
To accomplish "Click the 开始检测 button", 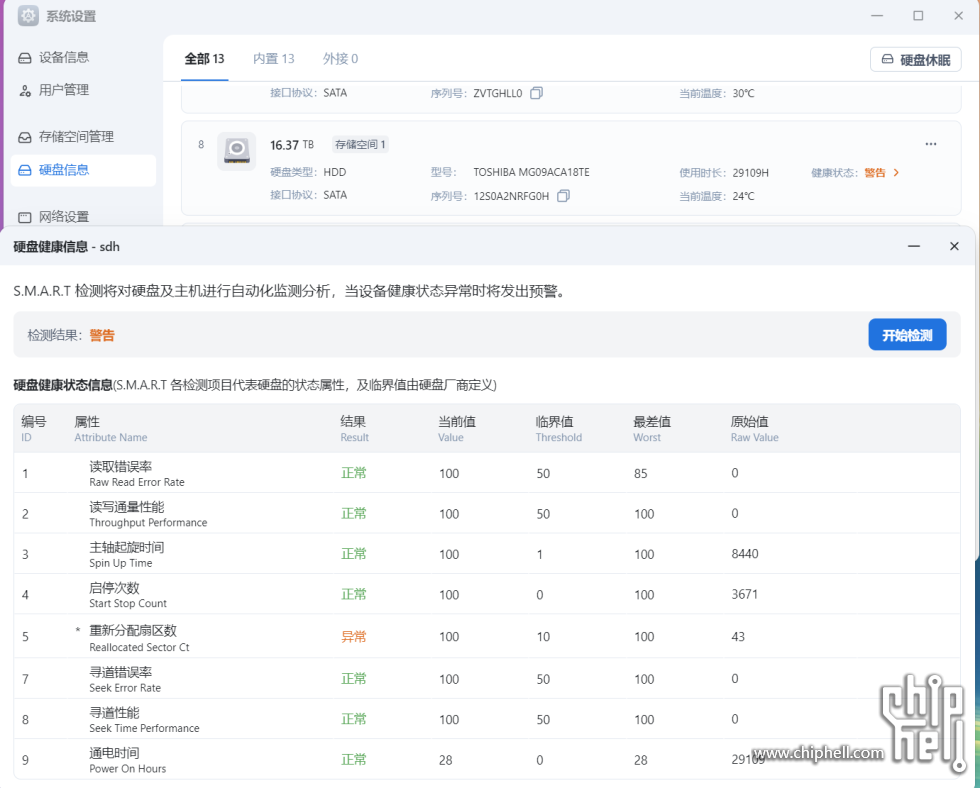I will pyautogui.click(x=906, y=335).
